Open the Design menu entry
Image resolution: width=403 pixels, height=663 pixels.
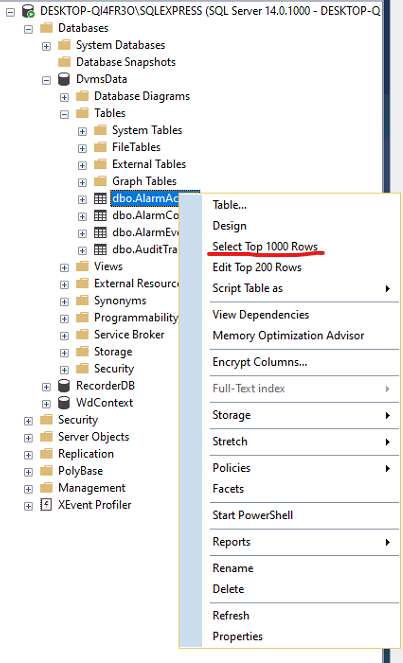coord(229,226)
